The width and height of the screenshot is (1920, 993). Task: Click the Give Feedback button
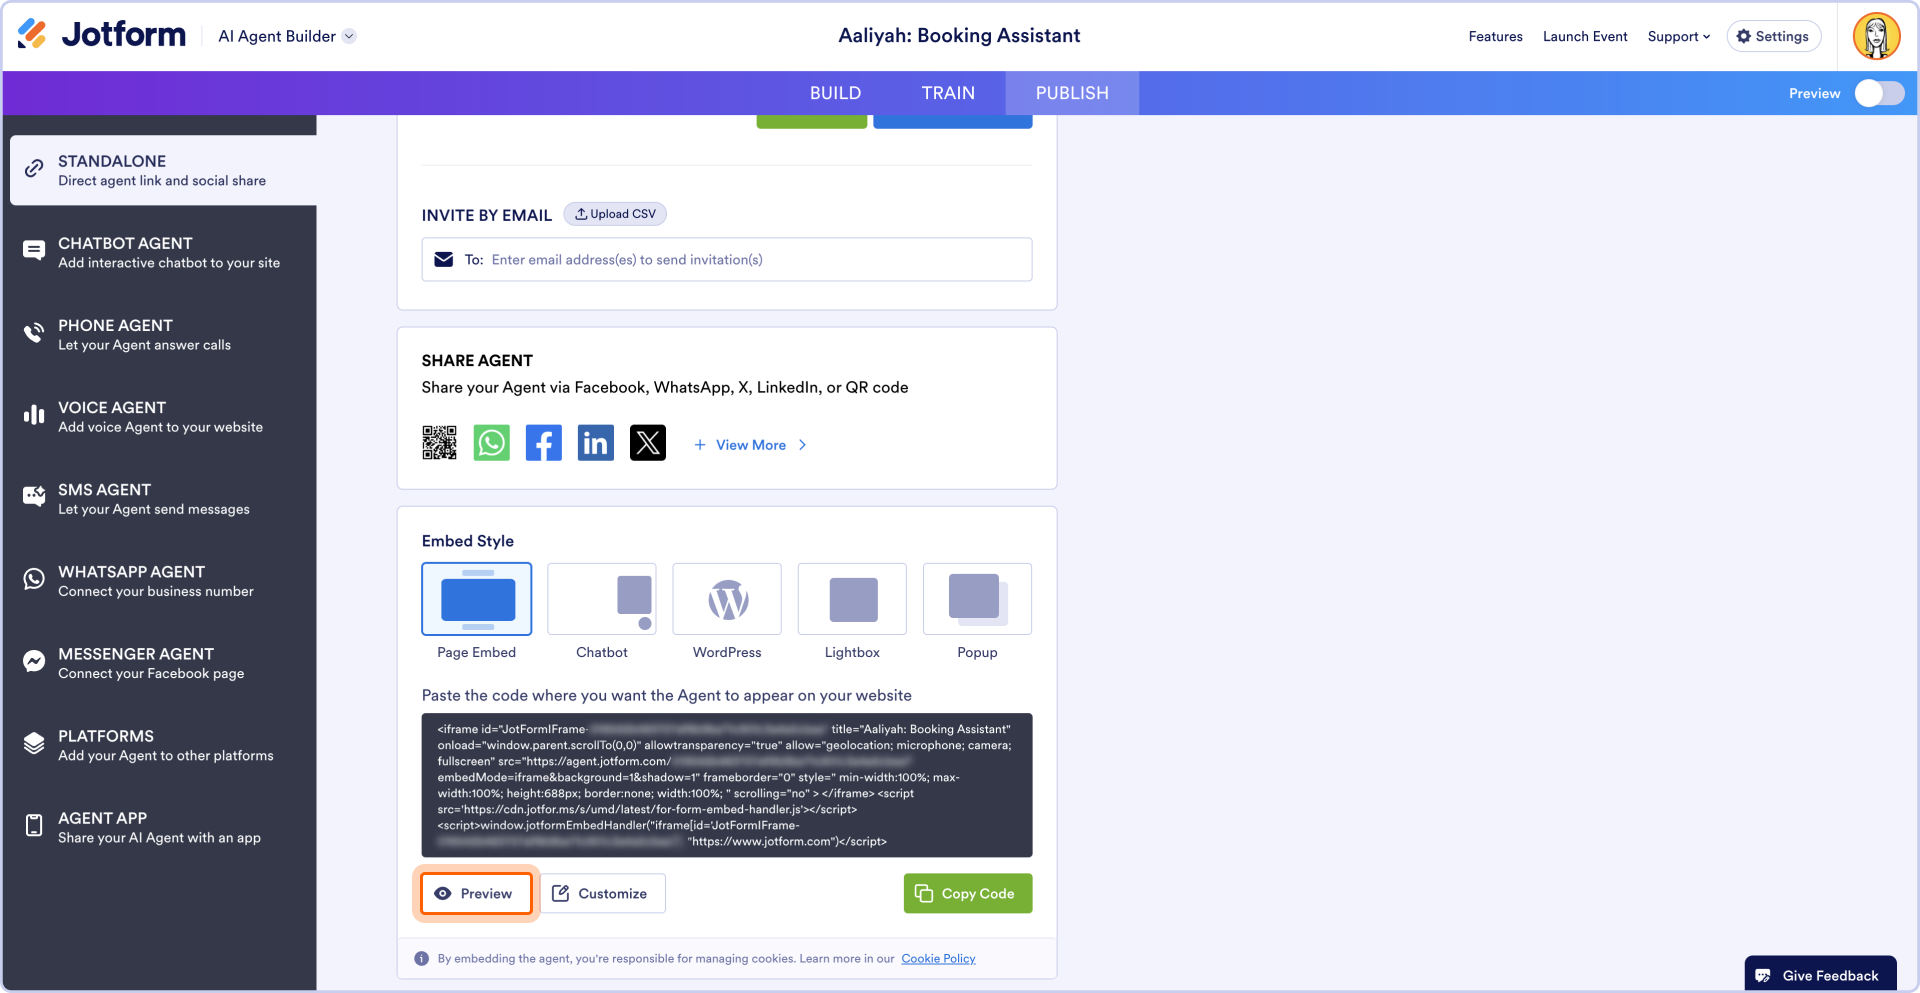(1820, 975)
